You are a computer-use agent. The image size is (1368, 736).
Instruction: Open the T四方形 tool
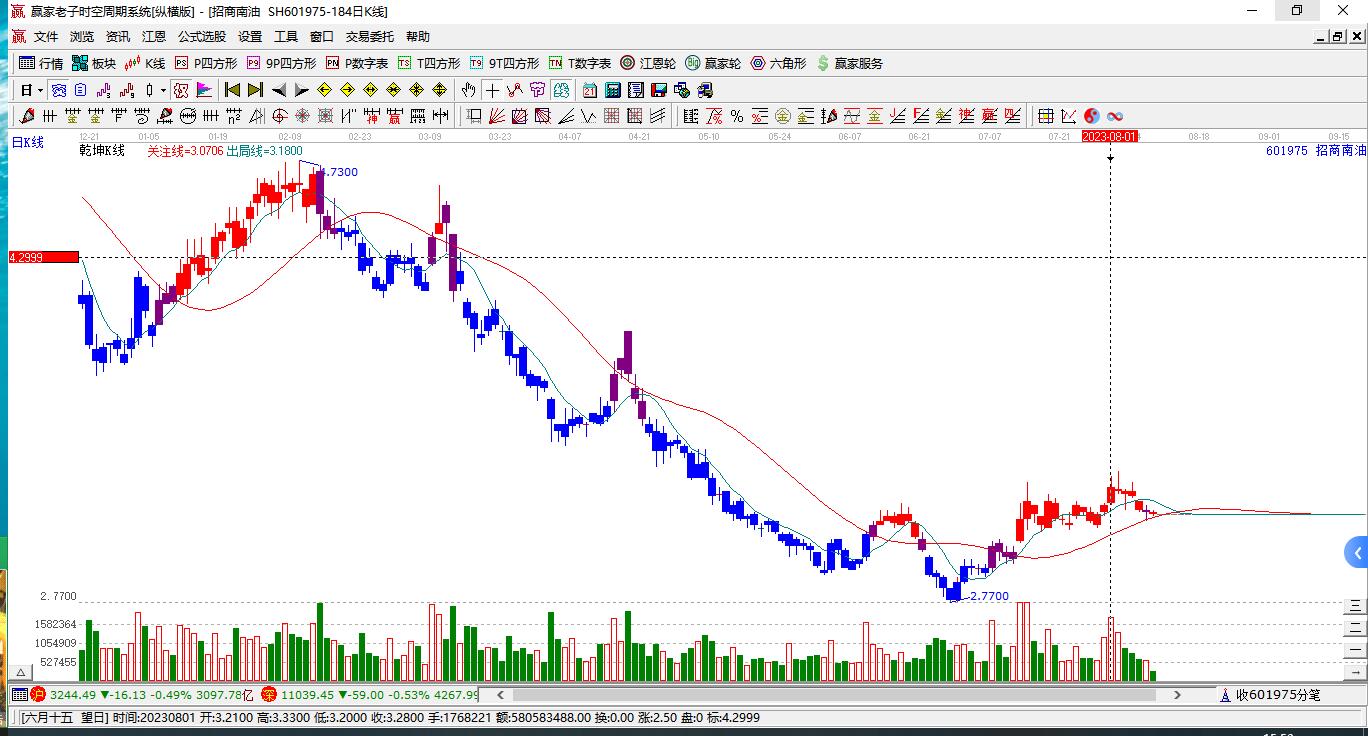click(429, 63)
